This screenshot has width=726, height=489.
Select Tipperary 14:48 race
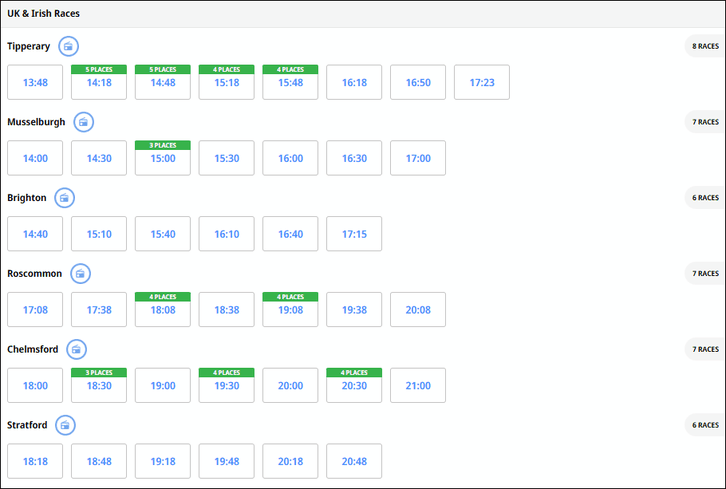(x=163, y=82)
